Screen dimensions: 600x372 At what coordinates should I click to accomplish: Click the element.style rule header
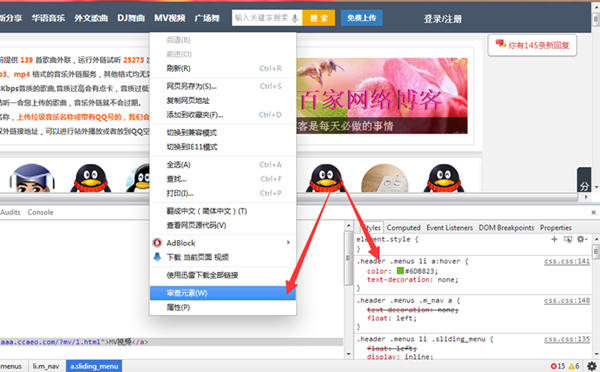(388, 240)
